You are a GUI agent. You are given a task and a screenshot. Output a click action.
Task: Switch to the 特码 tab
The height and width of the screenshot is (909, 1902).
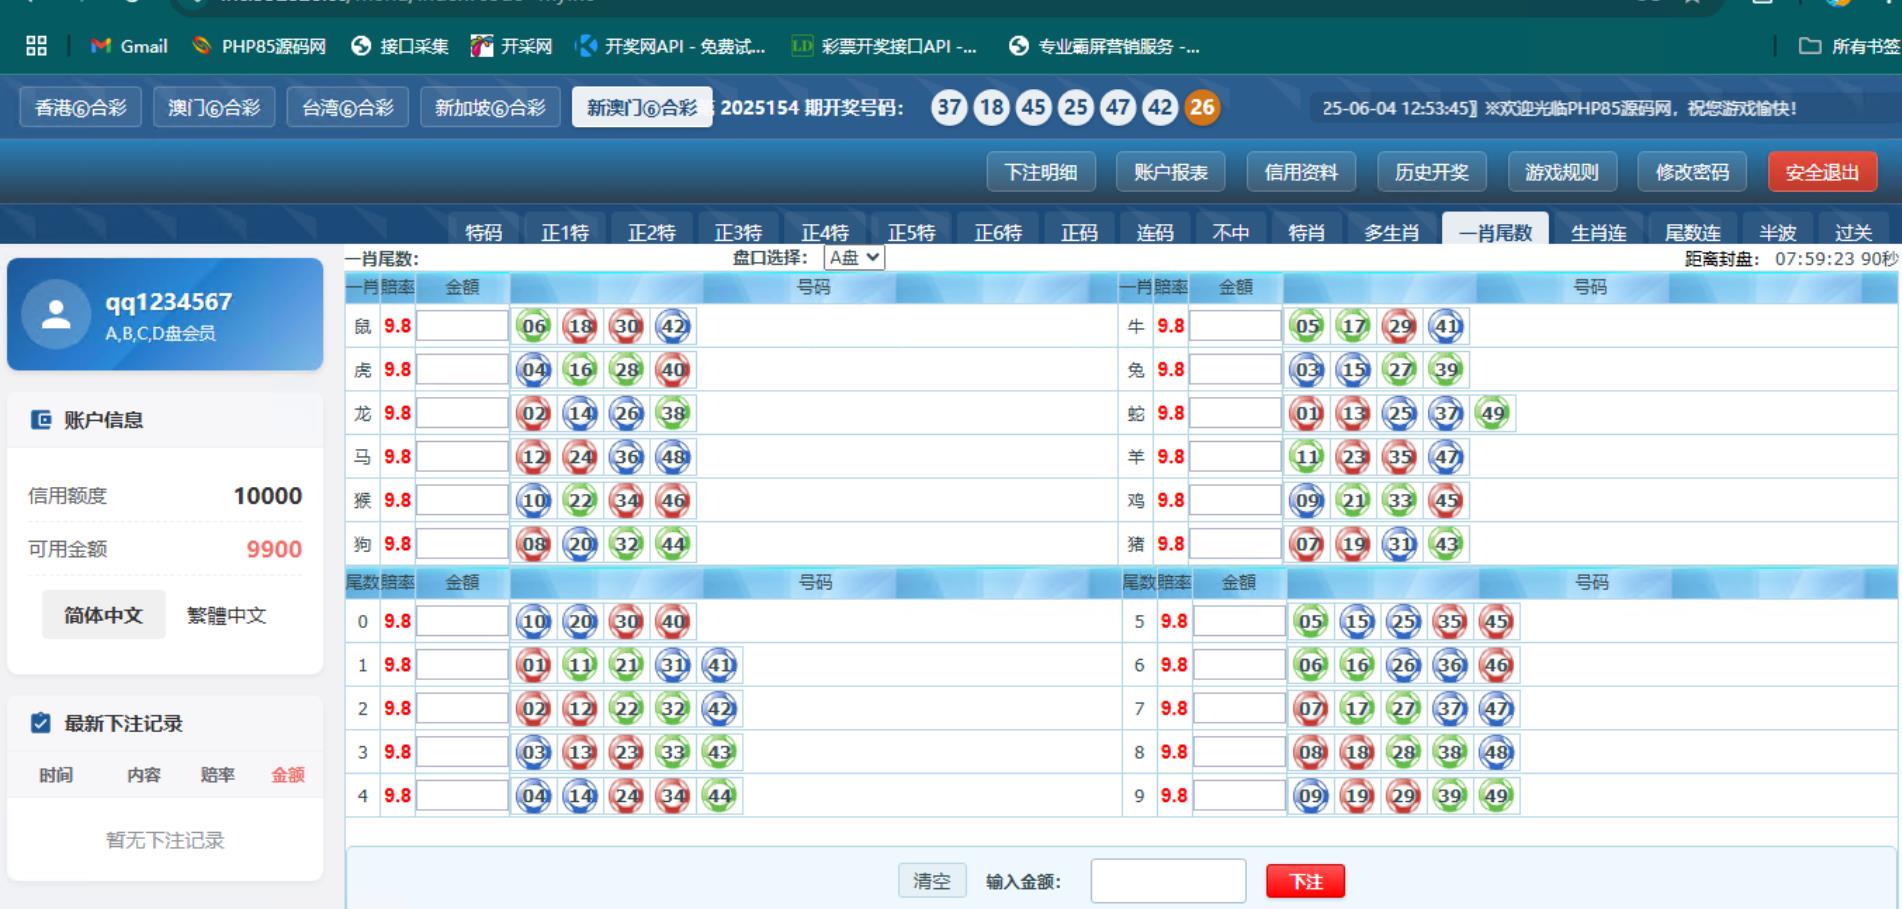pyautogui.click(x=484, y=232)
